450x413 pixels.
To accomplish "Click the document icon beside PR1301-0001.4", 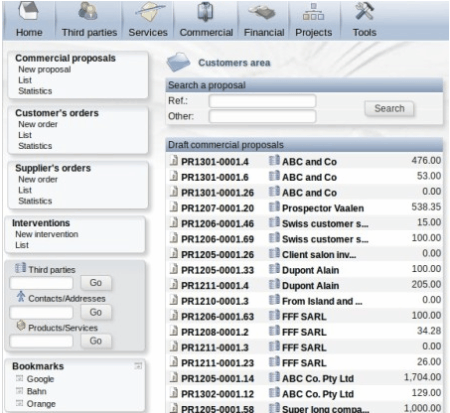I will [x=173, y=160].
